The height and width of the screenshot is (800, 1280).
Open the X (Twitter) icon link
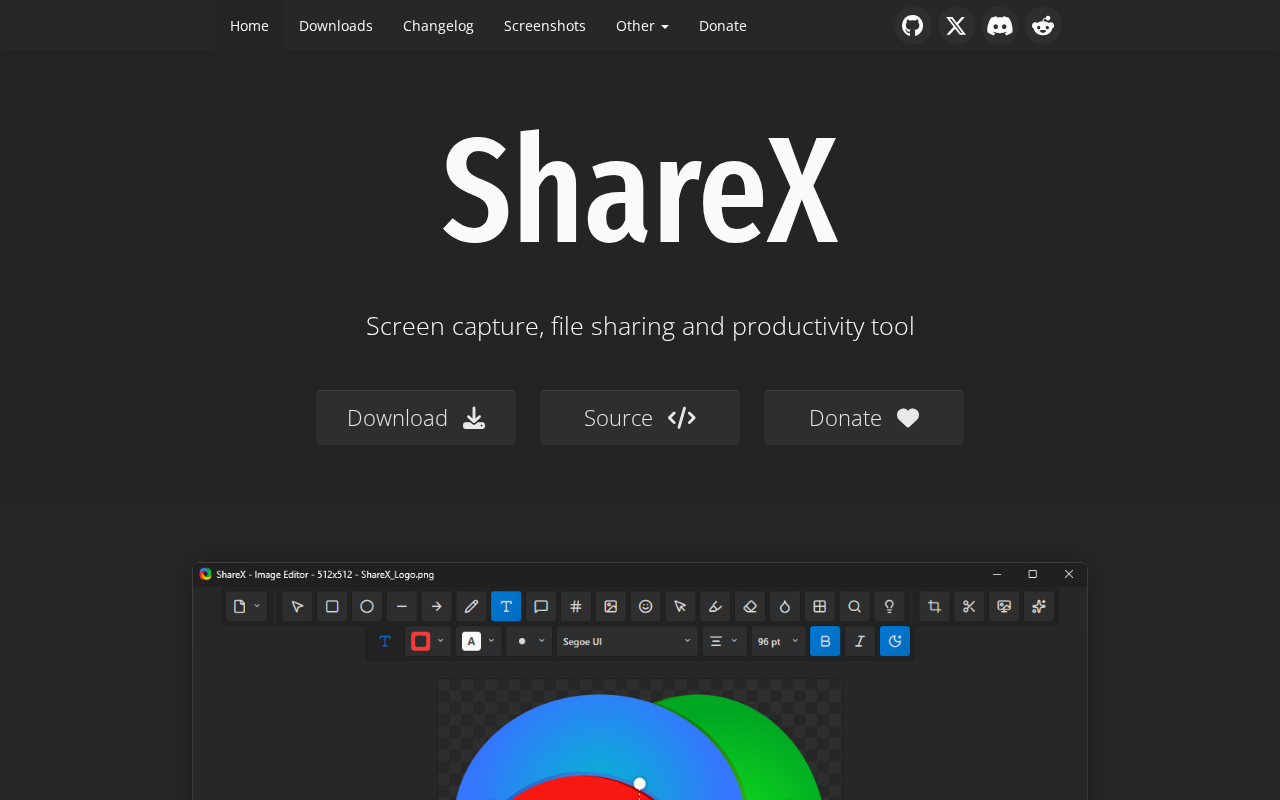point(956,26)
